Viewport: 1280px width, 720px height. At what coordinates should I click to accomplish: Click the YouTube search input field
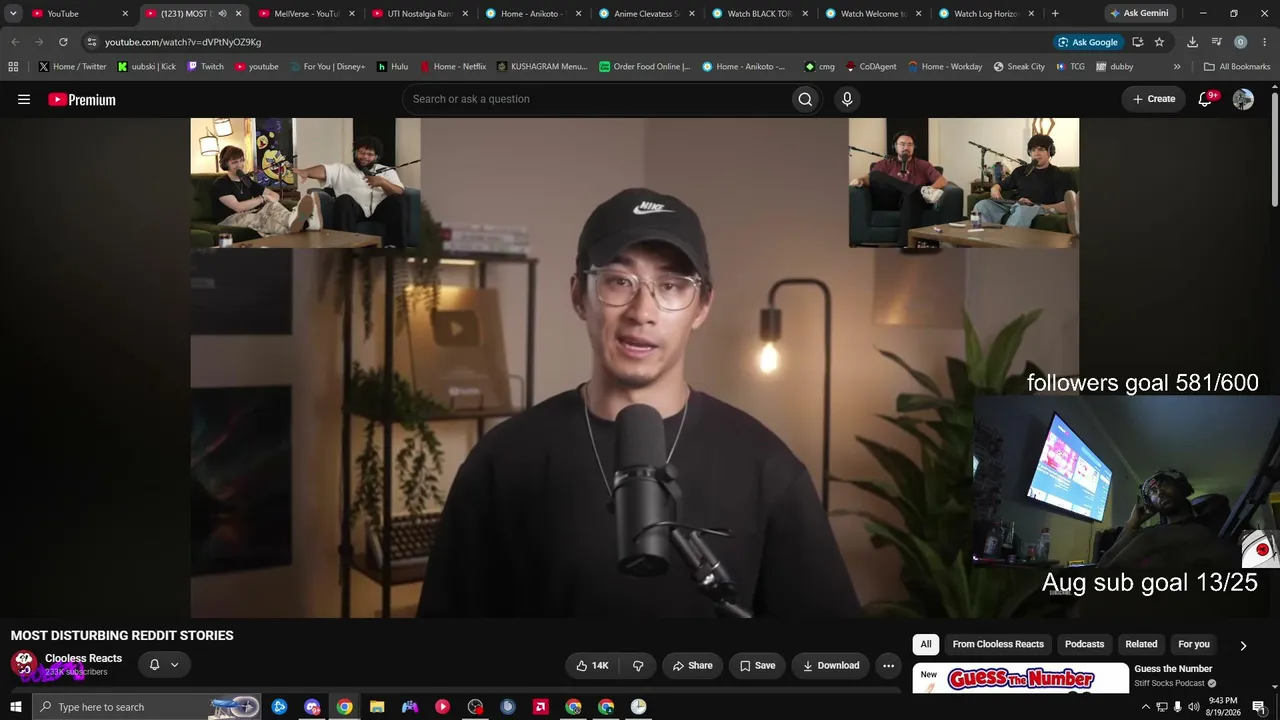pos(598,99)
